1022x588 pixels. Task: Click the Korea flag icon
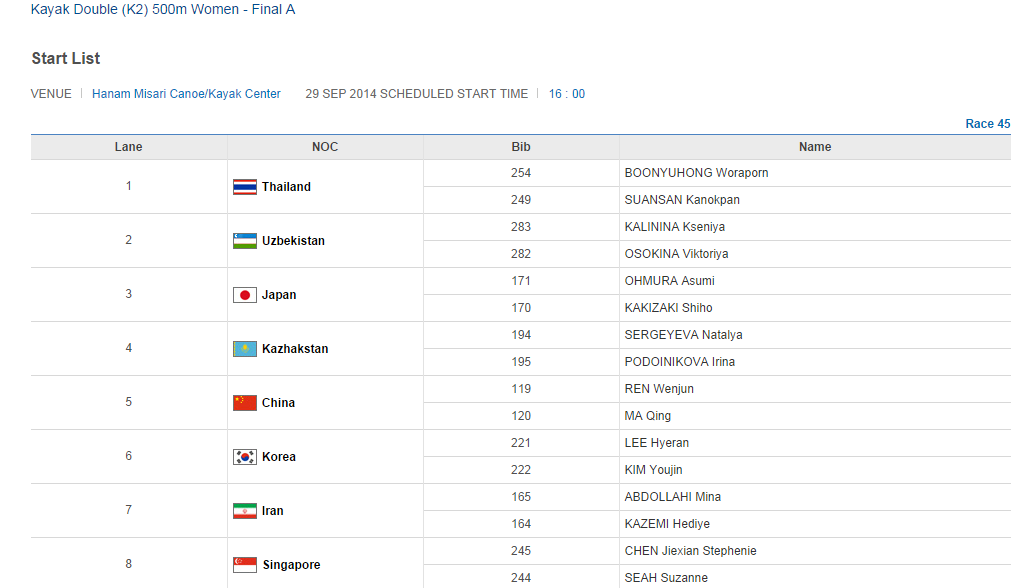point(245,457)
